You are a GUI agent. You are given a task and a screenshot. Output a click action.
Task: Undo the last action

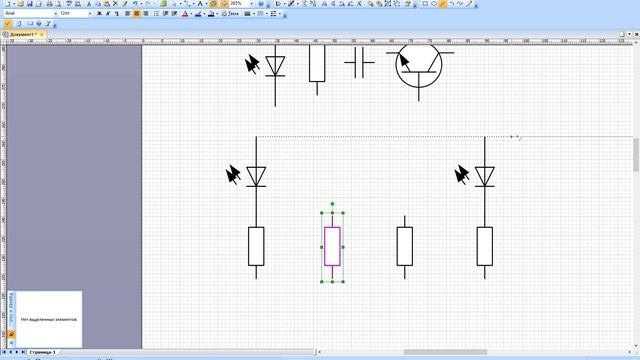point(135,4)
